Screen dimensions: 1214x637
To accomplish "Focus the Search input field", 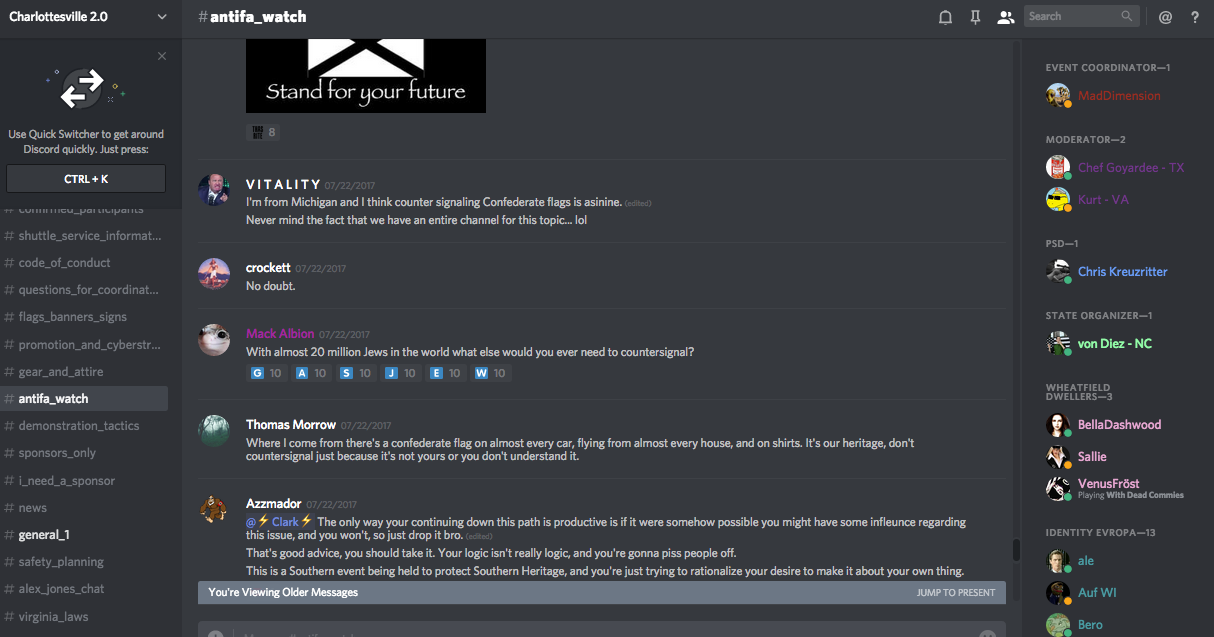I will pos(1073,16).
